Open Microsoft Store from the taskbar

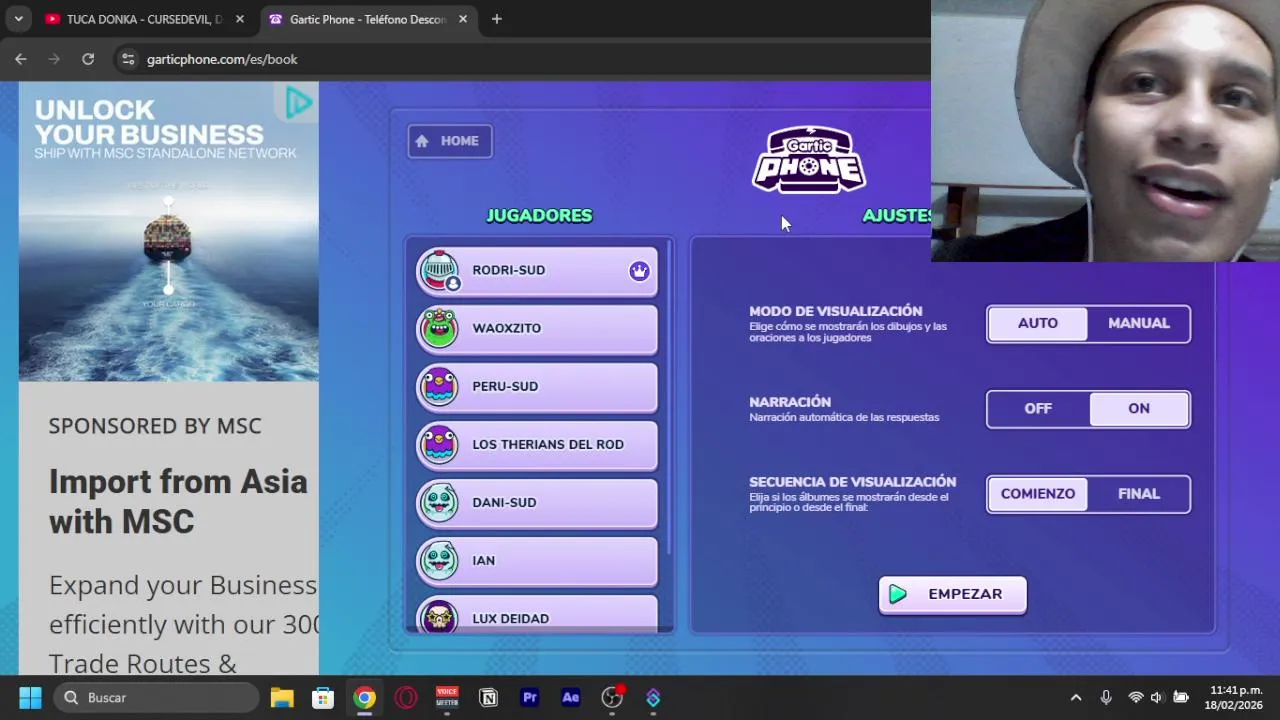click(323, 697)
